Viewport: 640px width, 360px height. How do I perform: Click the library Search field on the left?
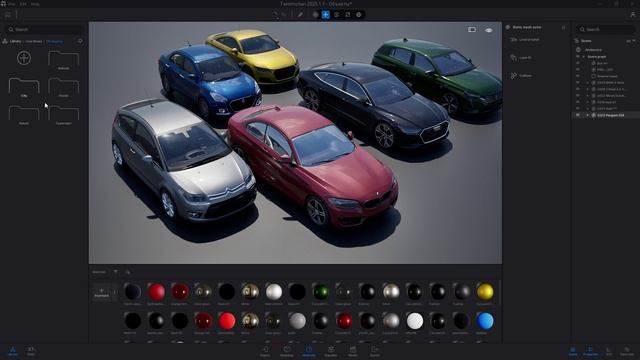45,29
